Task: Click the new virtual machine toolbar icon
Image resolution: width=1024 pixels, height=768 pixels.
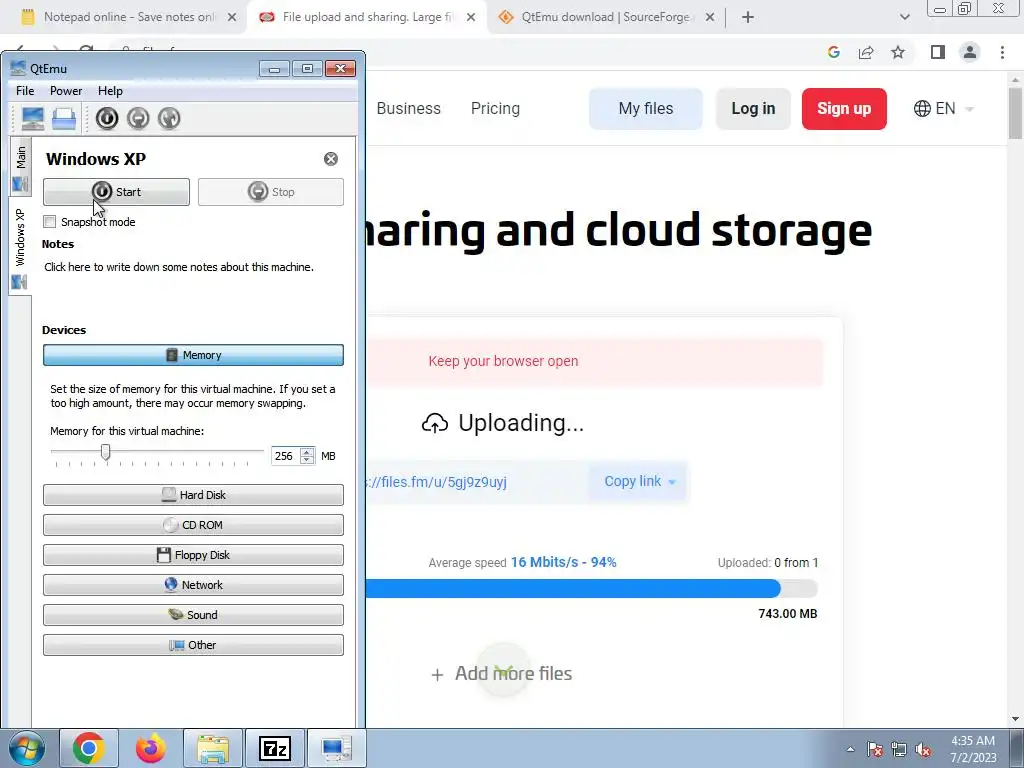Action: (x=33, y=118)
